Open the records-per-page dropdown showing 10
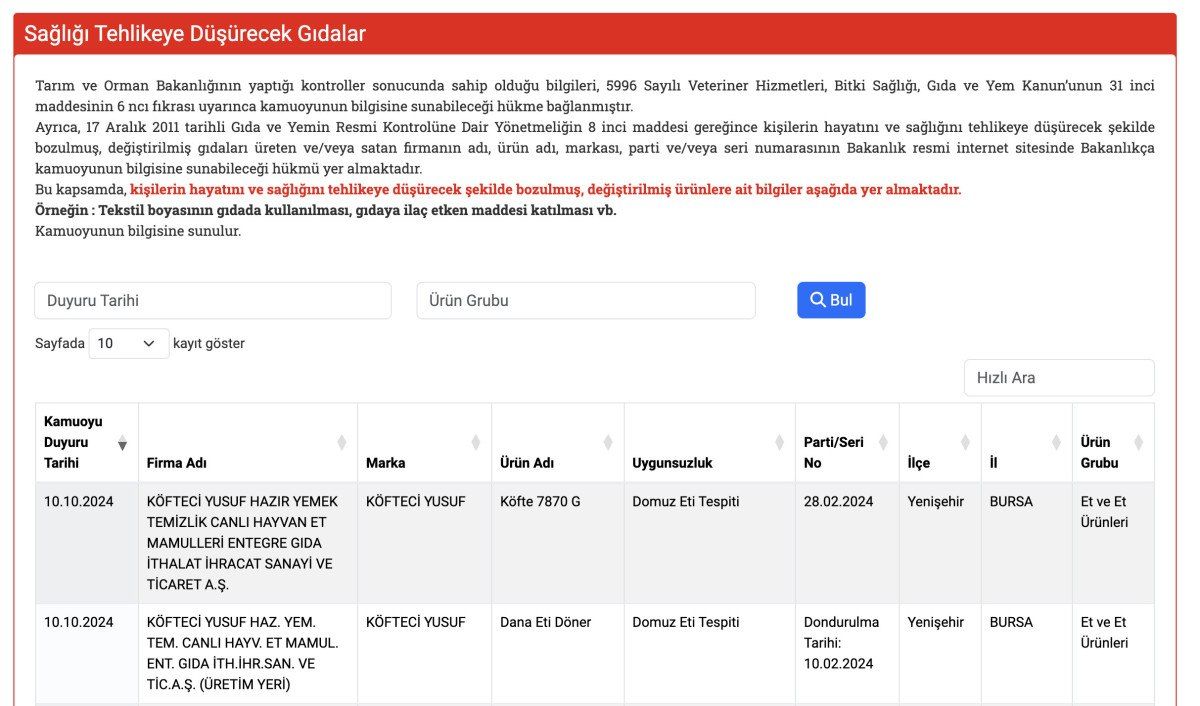The height and width of the screenshot is (706, 1200). click(129, 343)
